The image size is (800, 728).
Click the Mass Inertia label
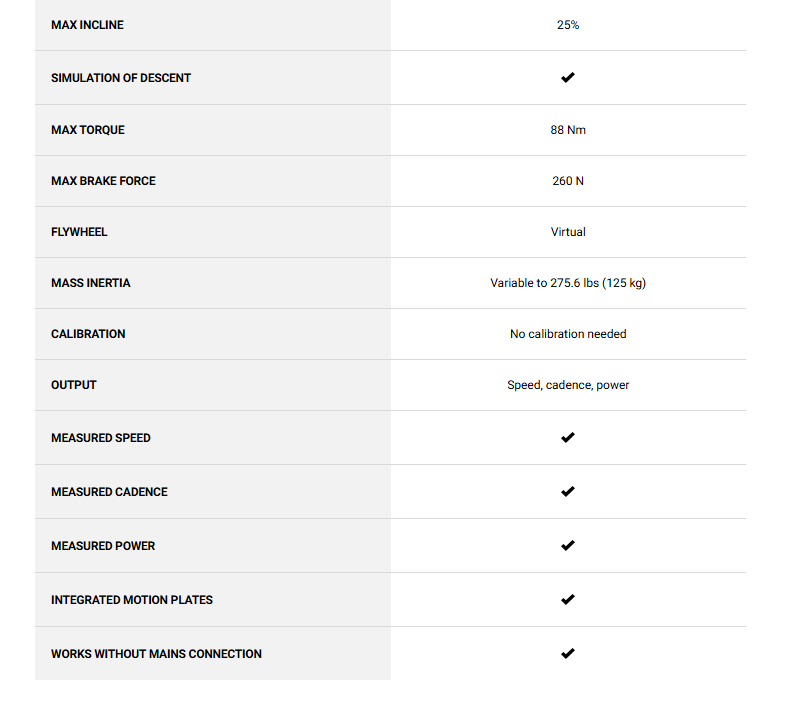tap(90, 283)
